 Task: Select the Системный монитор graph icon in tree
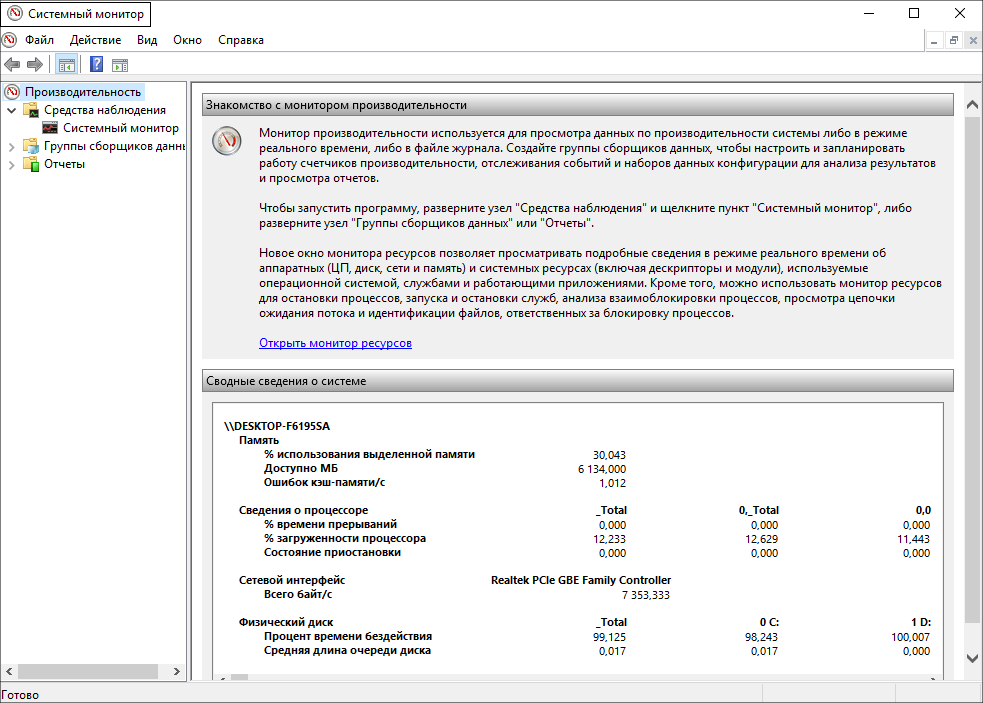click(50, 128)
